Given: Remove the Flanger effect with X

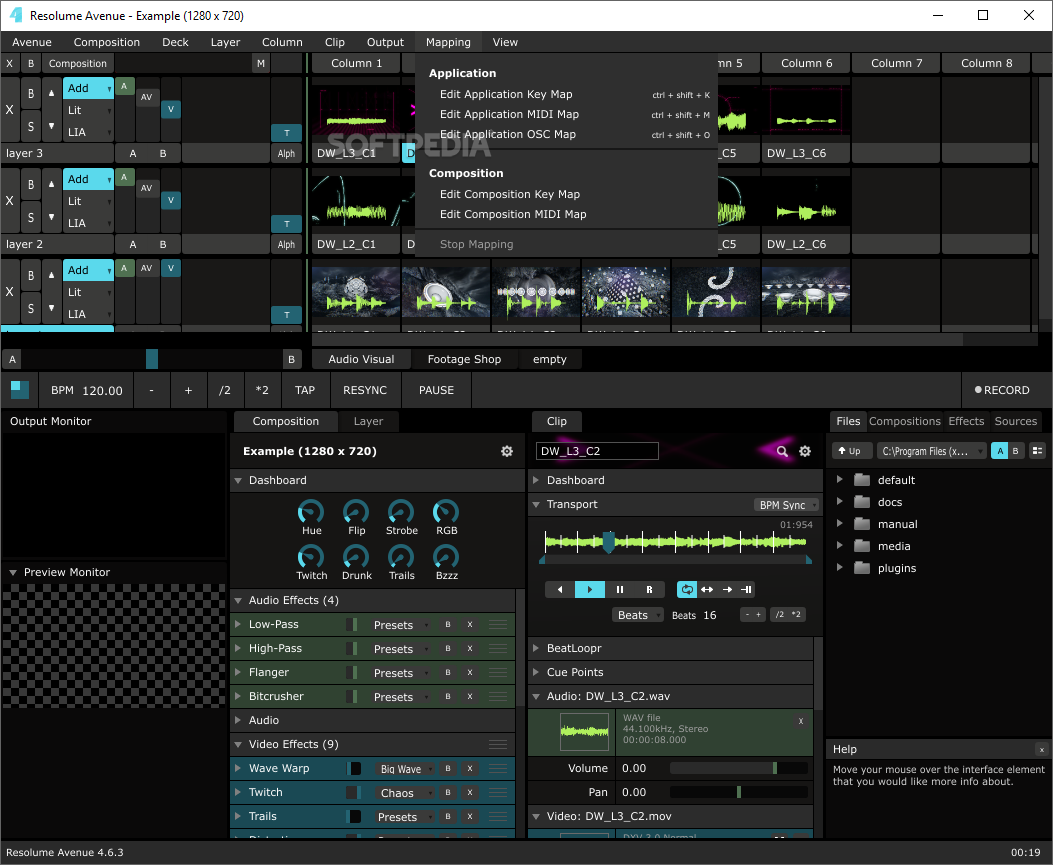Looking at the screenshot, I should click(x=470, y=672).
